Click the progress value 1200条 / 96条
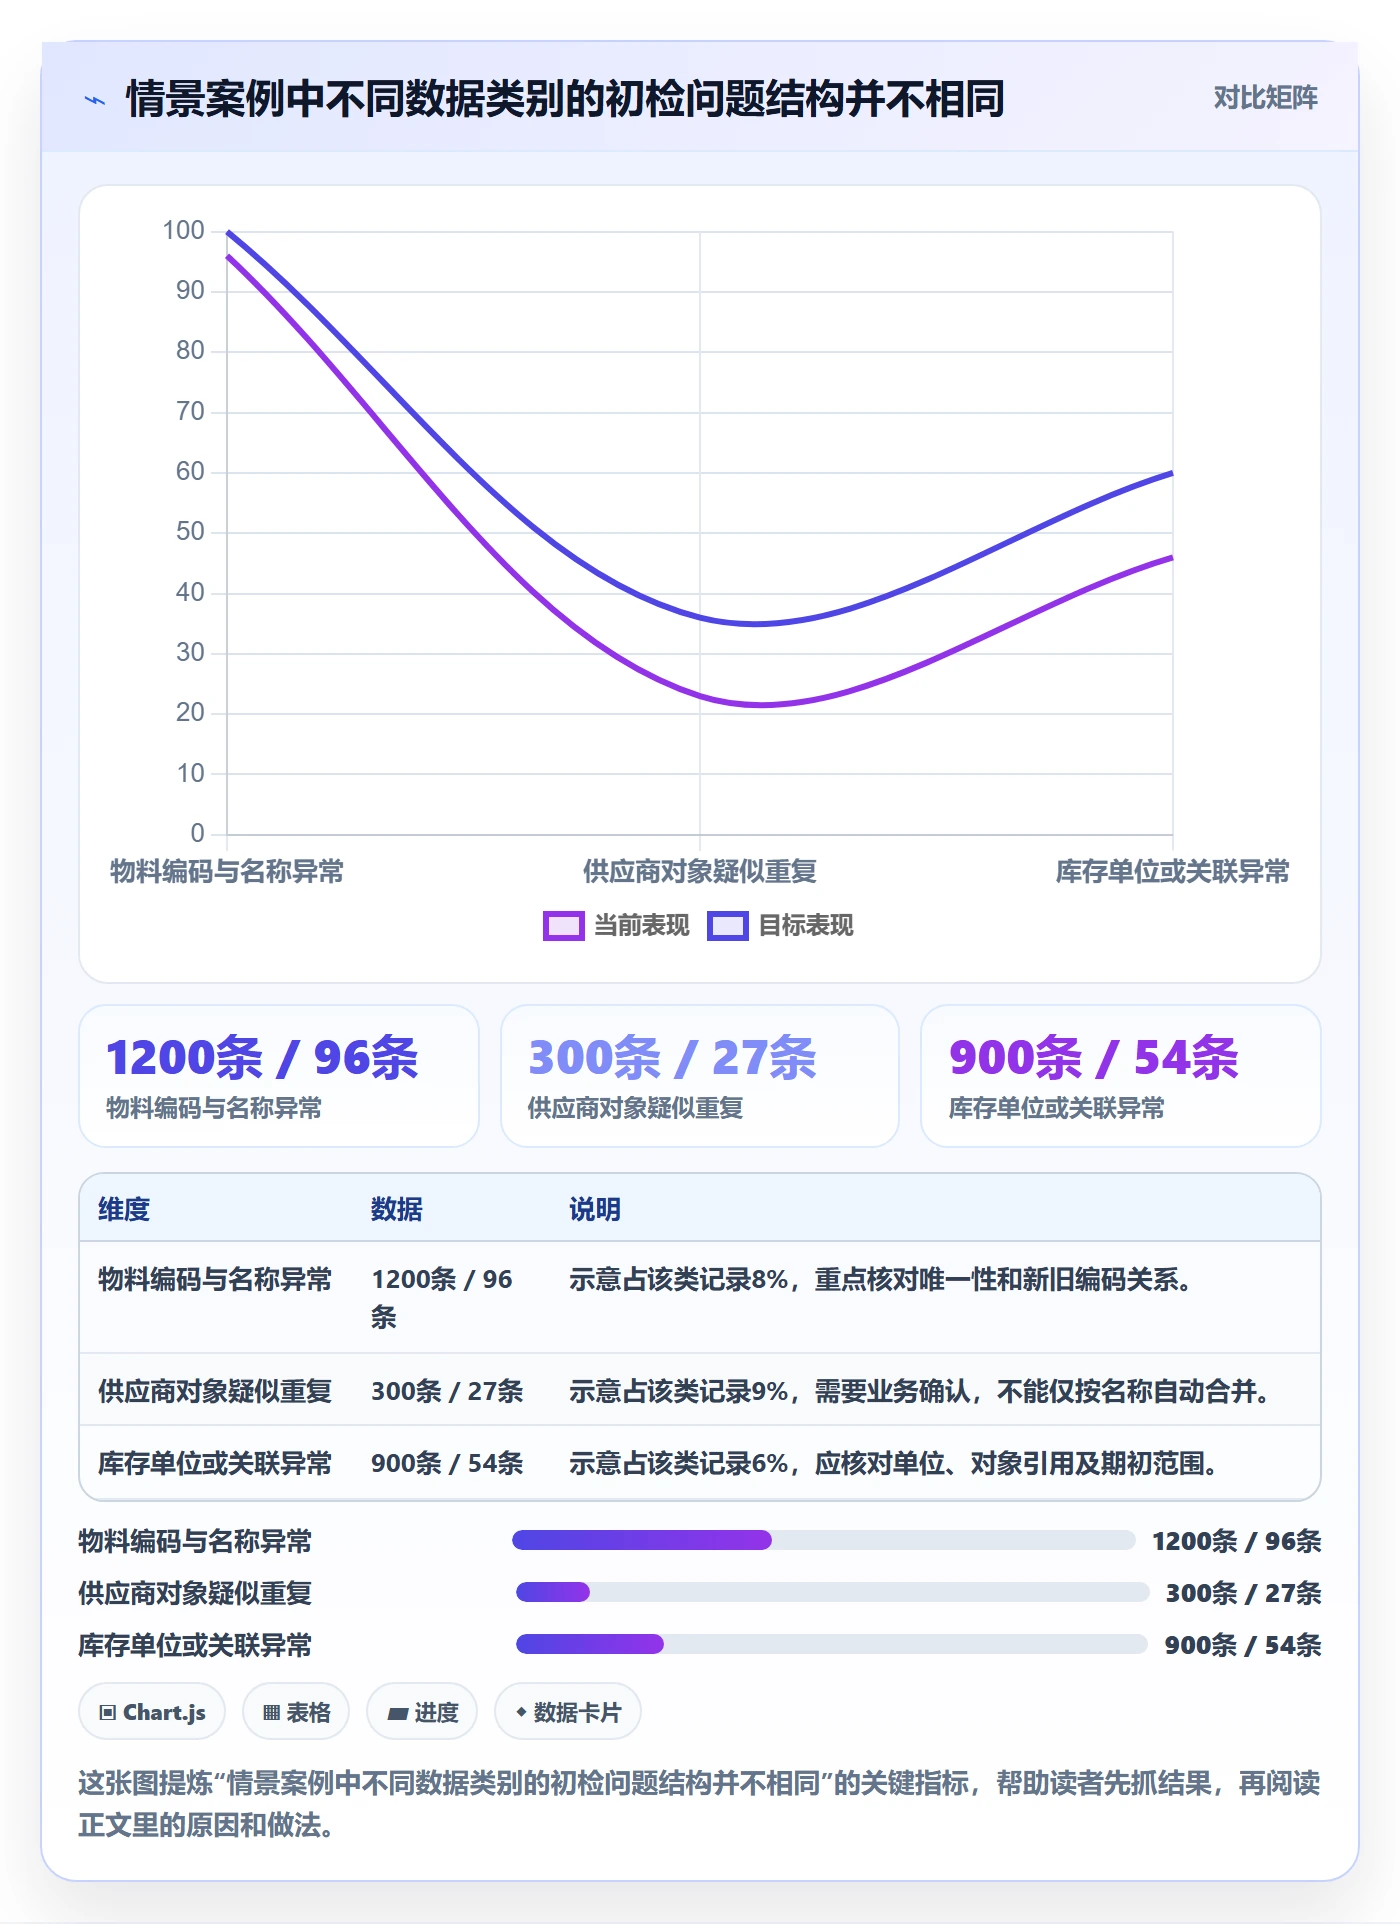 pyautogui.click(x=1237, y=1541)
